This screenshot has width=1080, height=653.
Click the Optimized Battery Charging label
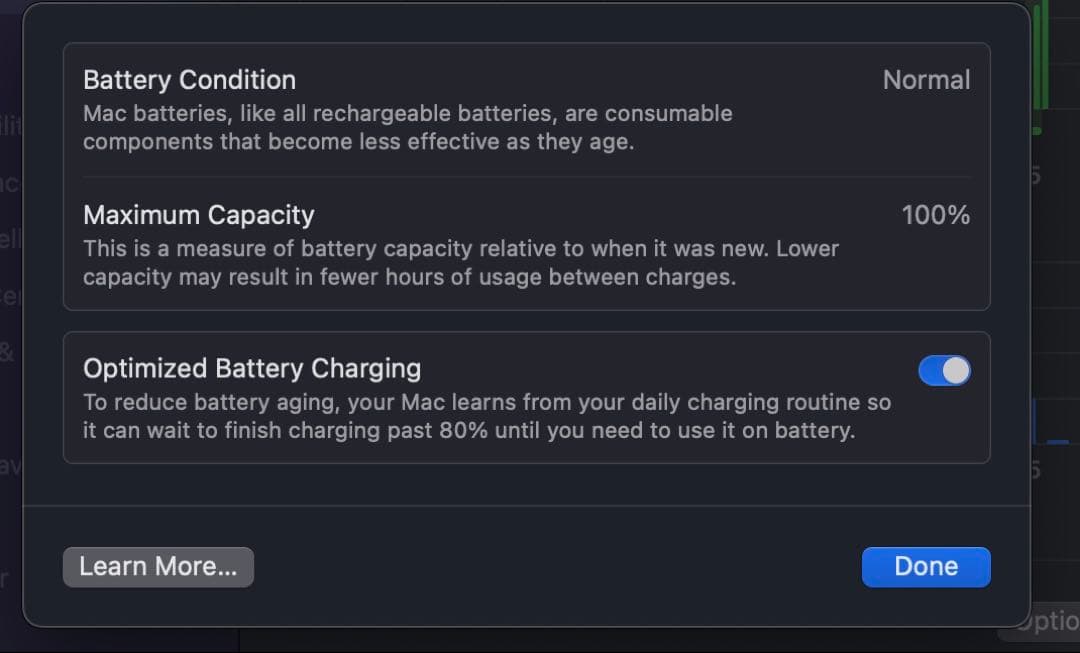(x=252, y=369)
